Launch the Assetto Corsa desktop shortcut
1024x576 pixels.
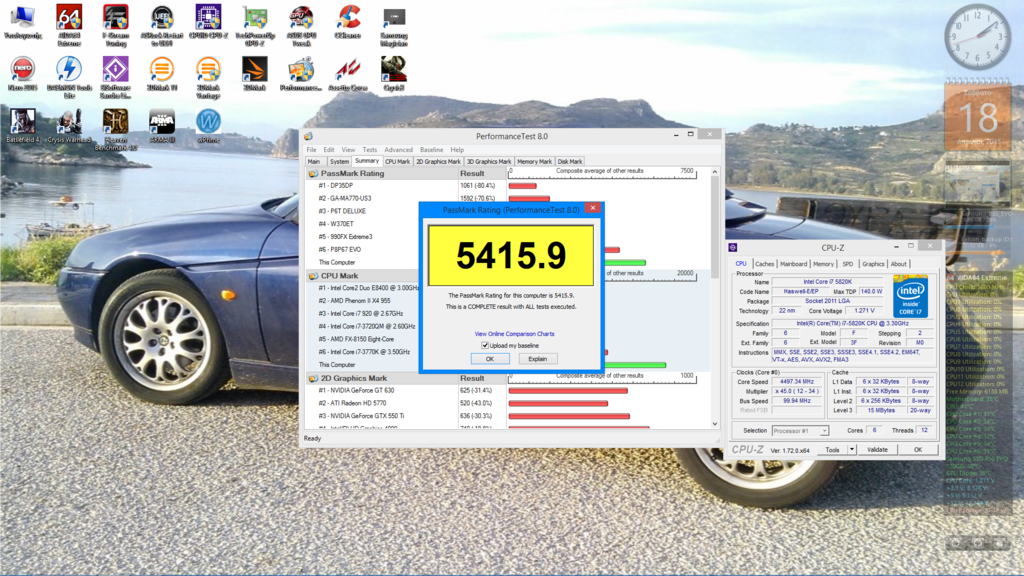pos(347,73)
